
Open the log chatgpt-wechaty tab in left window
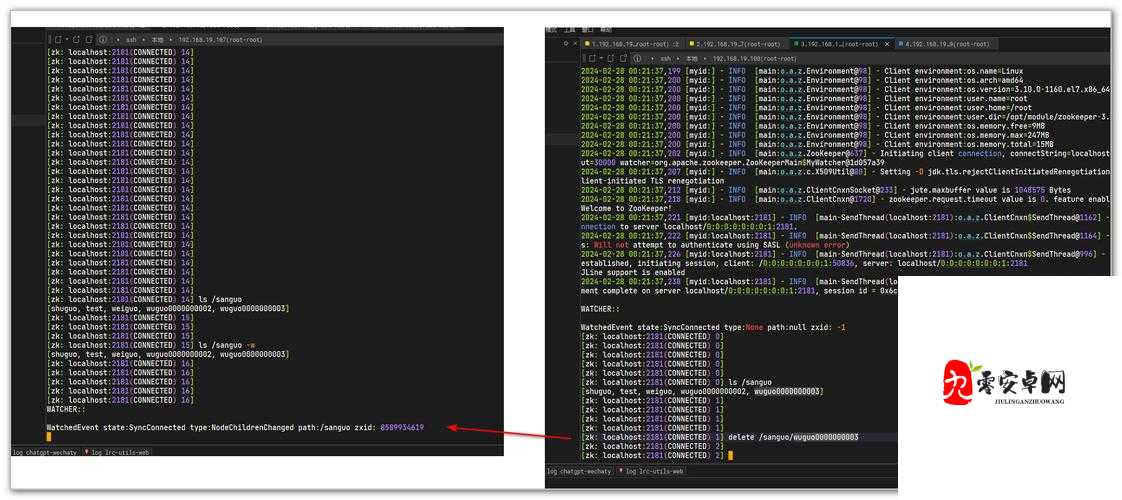point(45,452)
